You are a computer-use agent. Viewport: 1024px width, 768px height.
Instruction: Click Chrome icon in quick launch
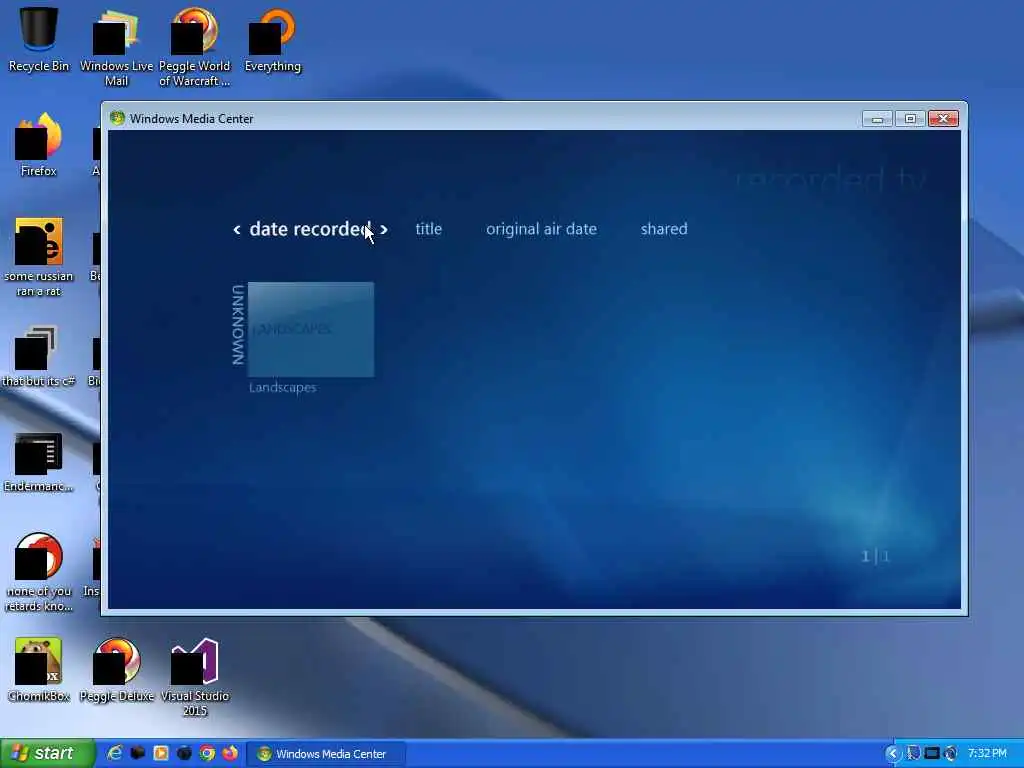coord(207,753)
